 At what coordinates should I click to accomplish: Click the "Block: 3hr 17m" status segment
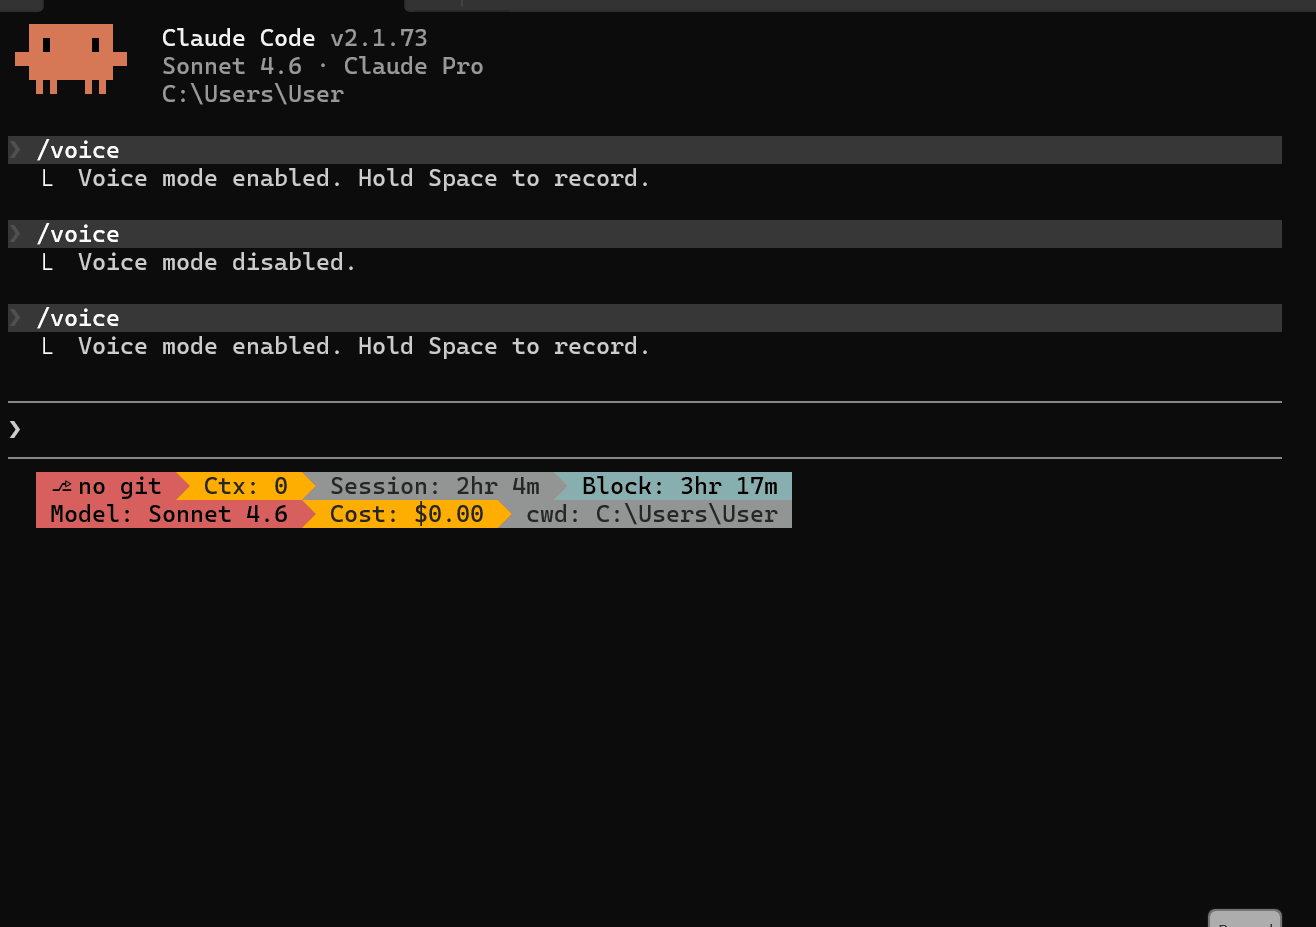pos(679,486)
